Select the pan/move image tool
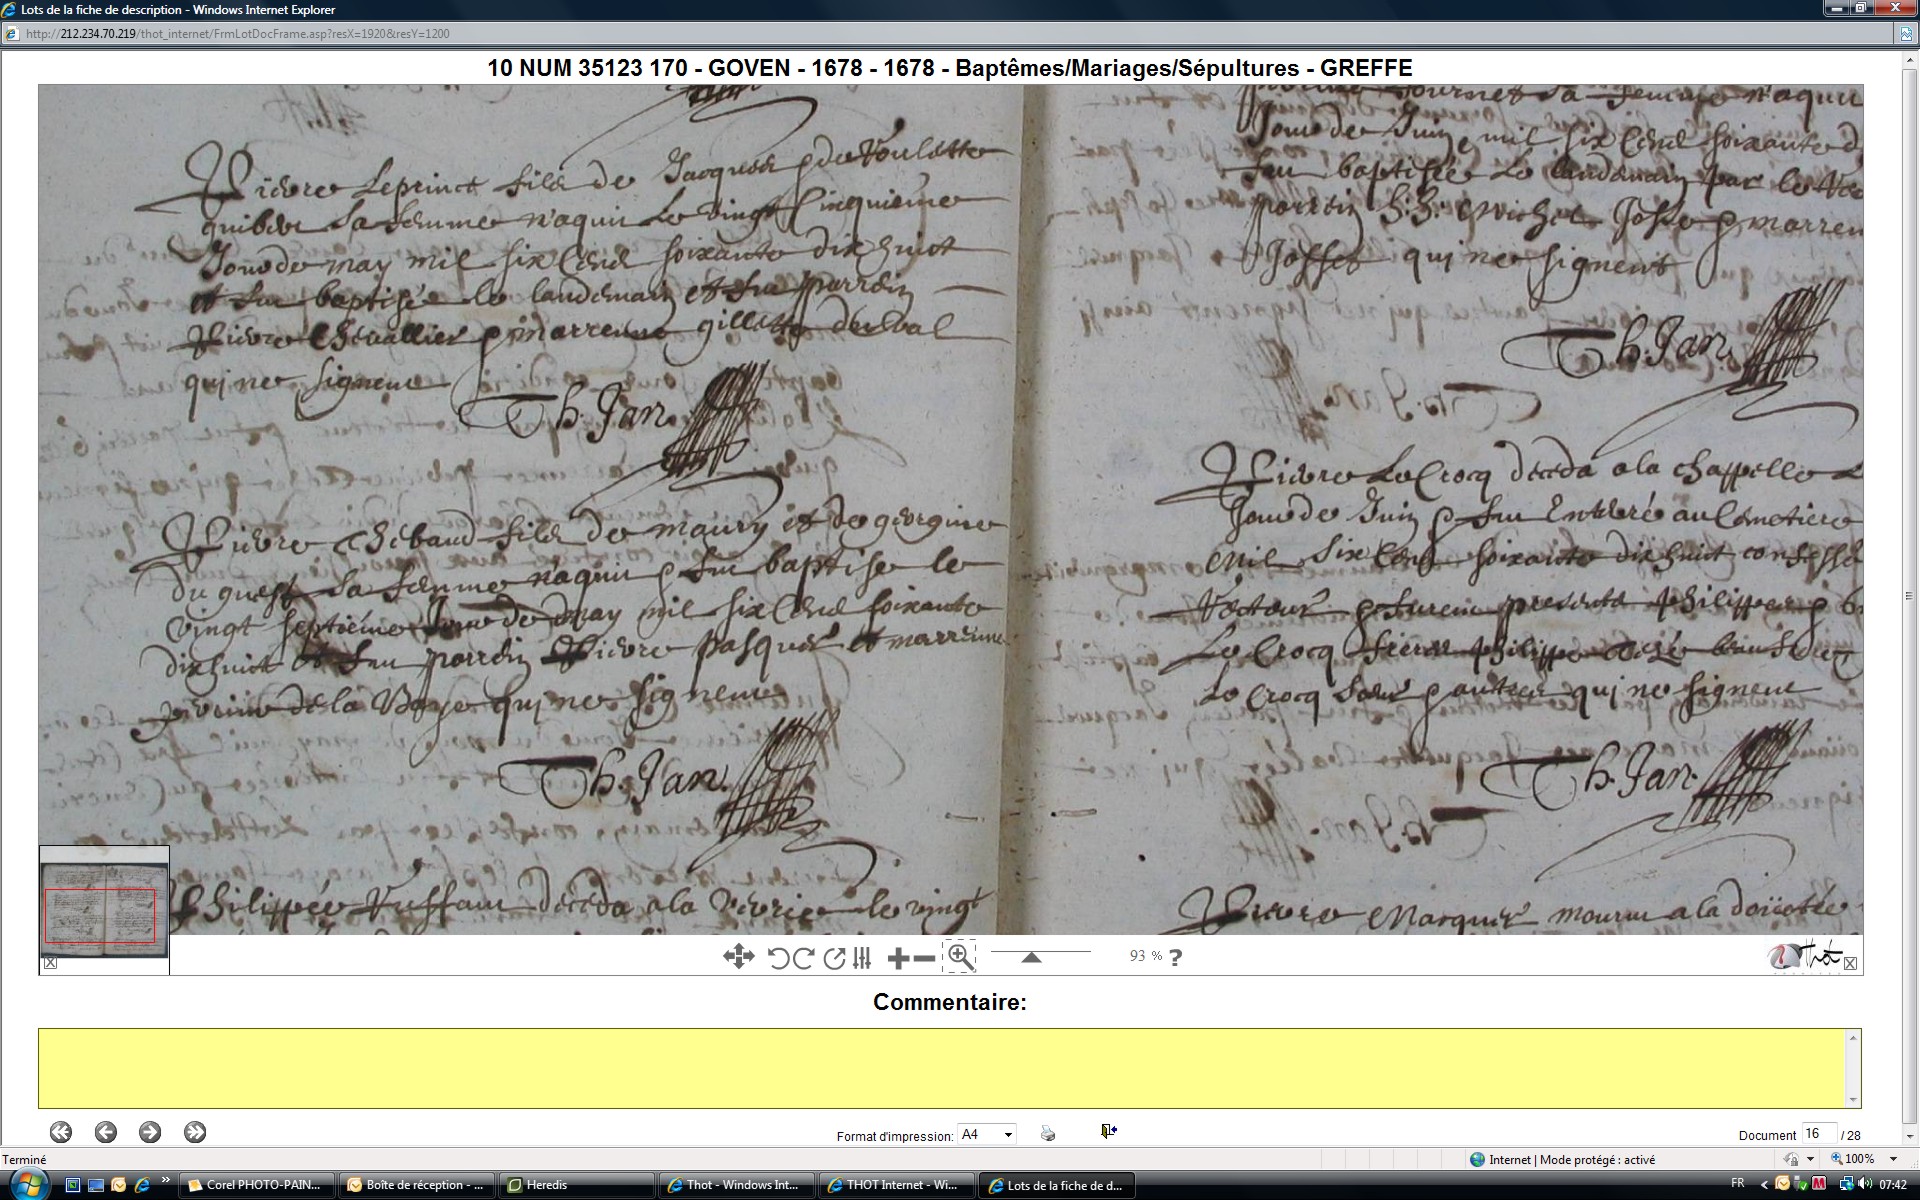 [738, 957]
